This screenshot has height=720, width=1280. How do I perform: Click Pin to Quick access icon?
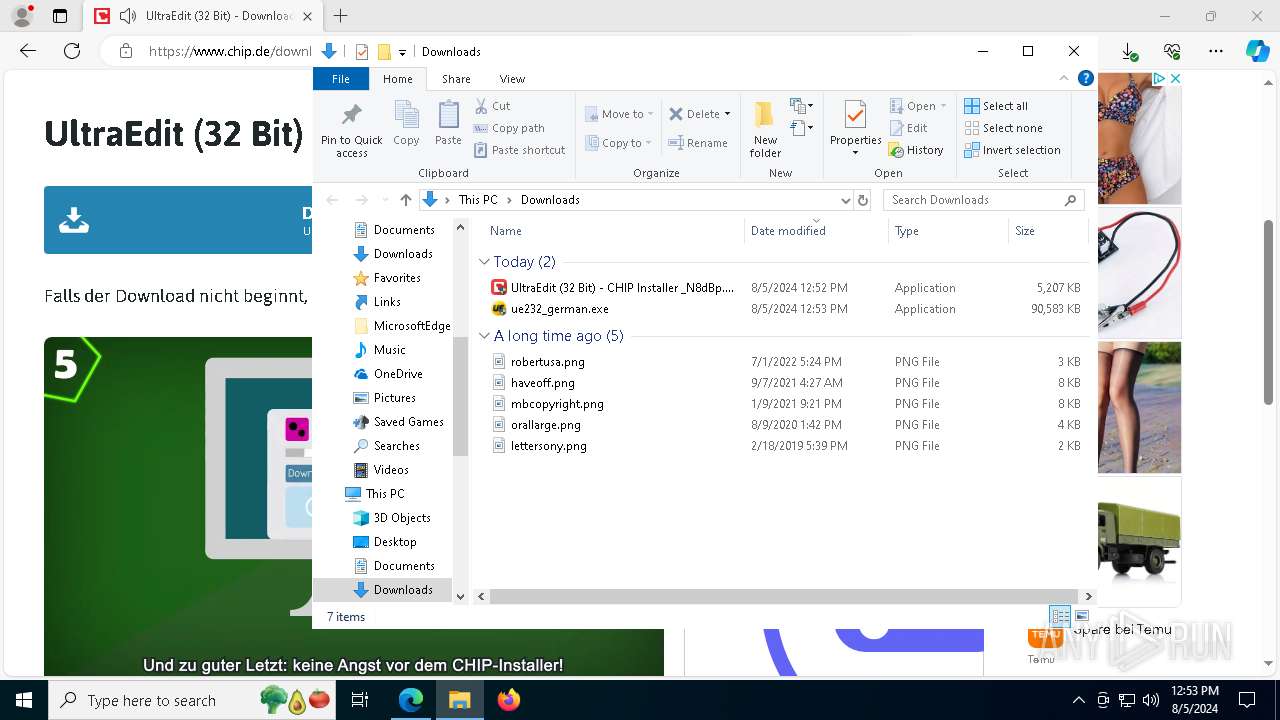[351, 115]
